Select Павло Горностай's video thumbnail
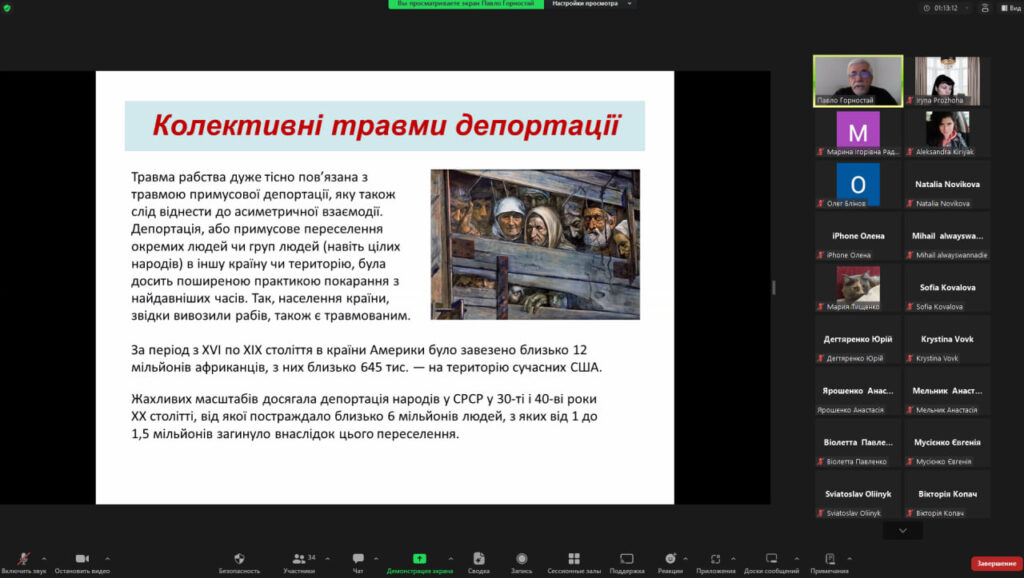This screenshot has width=1024, height=578. click(857, 80)
